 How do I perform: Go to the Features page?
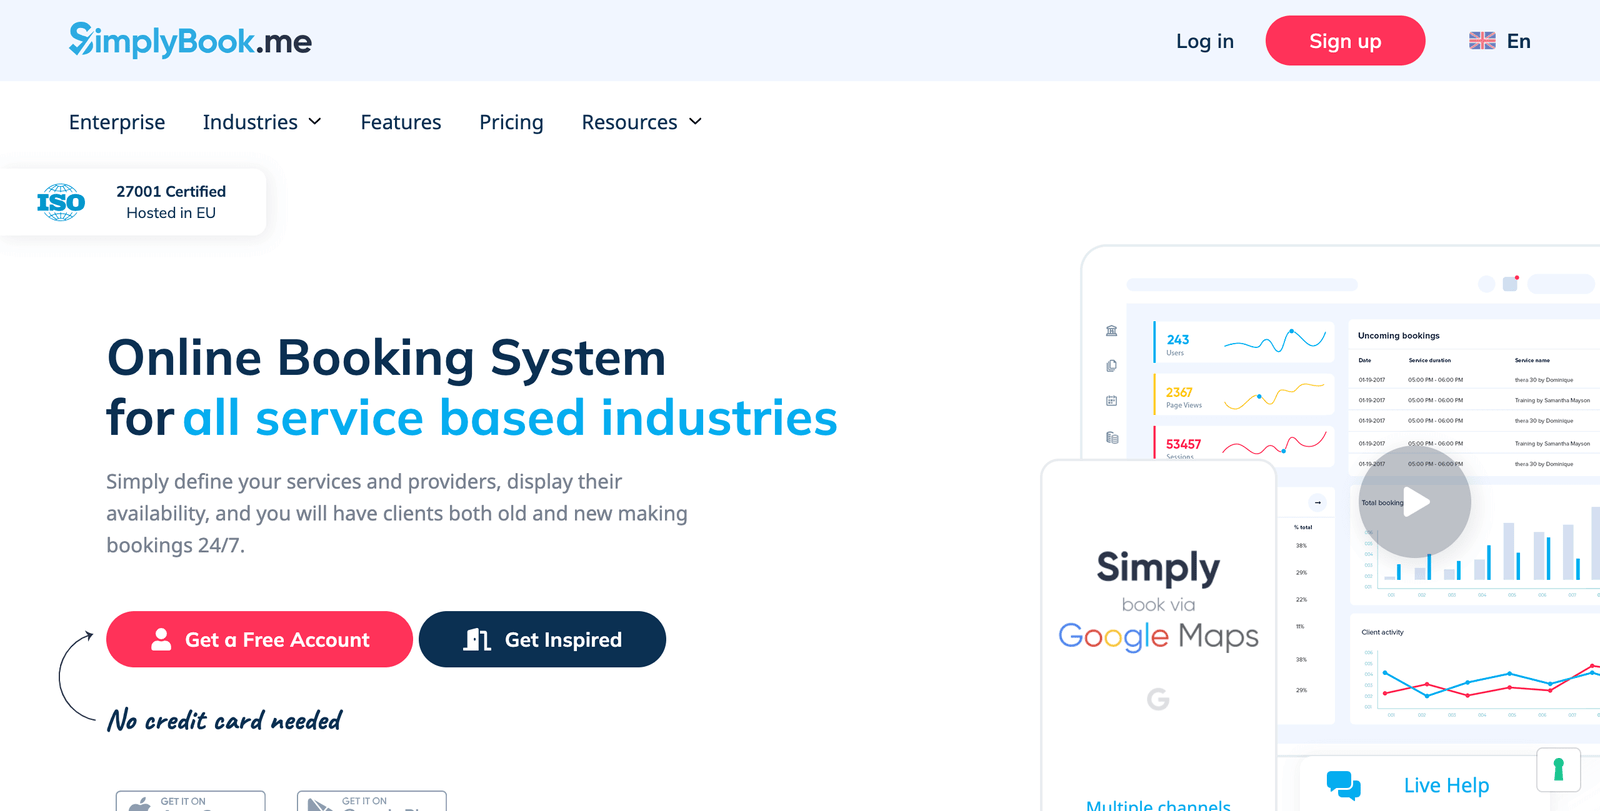[401, 122]
